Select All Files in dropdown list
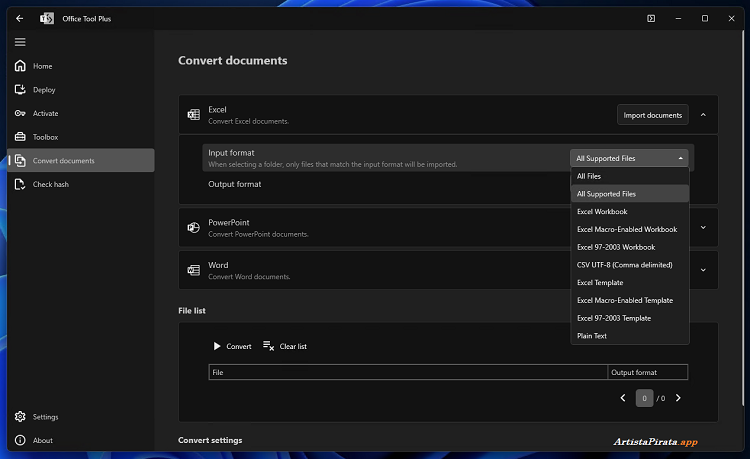Image resolution: width=750 pixels, height=459 pixels. click(x=630, y=176)
